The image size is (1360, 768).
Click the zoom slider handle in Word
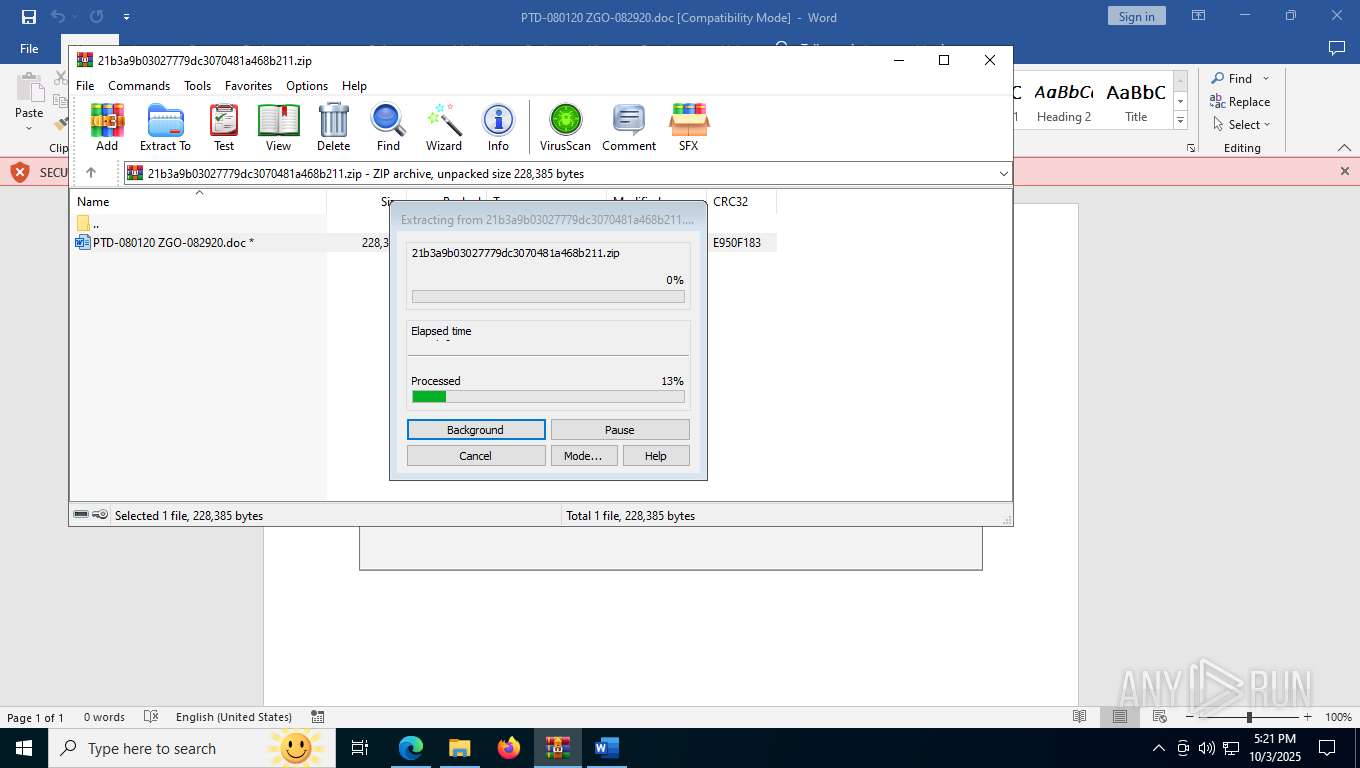1249,717
